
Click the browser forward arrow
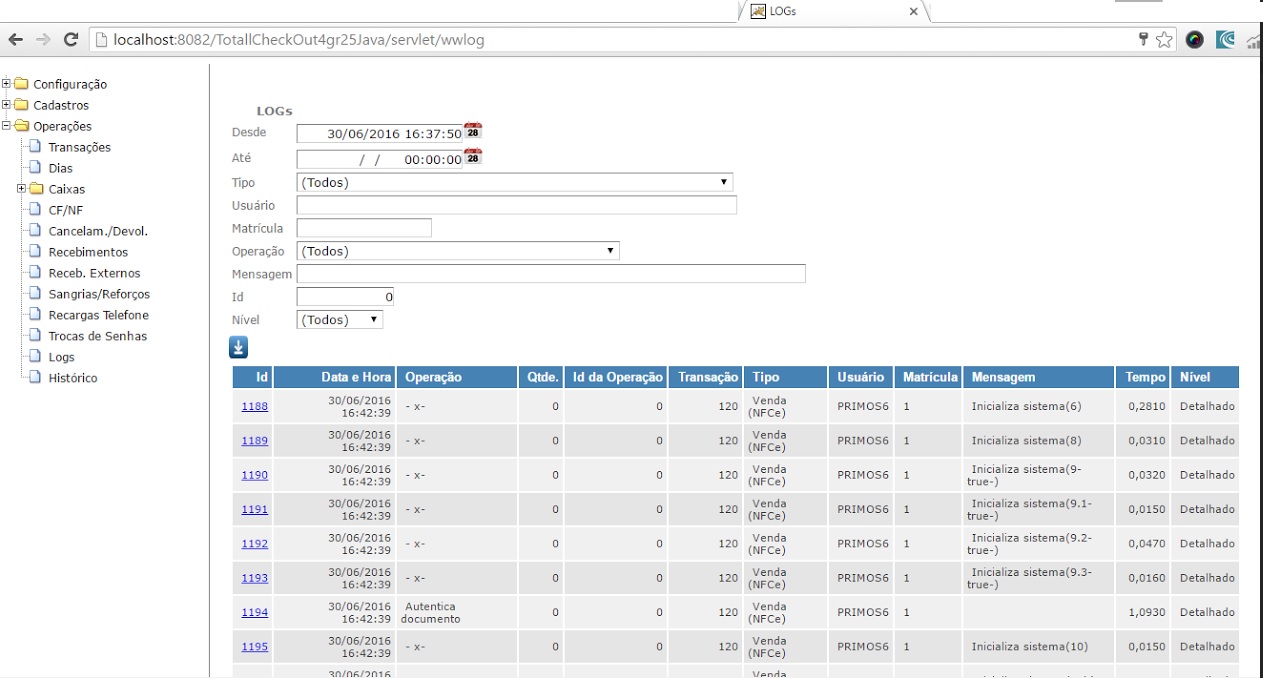click(43, 40)
